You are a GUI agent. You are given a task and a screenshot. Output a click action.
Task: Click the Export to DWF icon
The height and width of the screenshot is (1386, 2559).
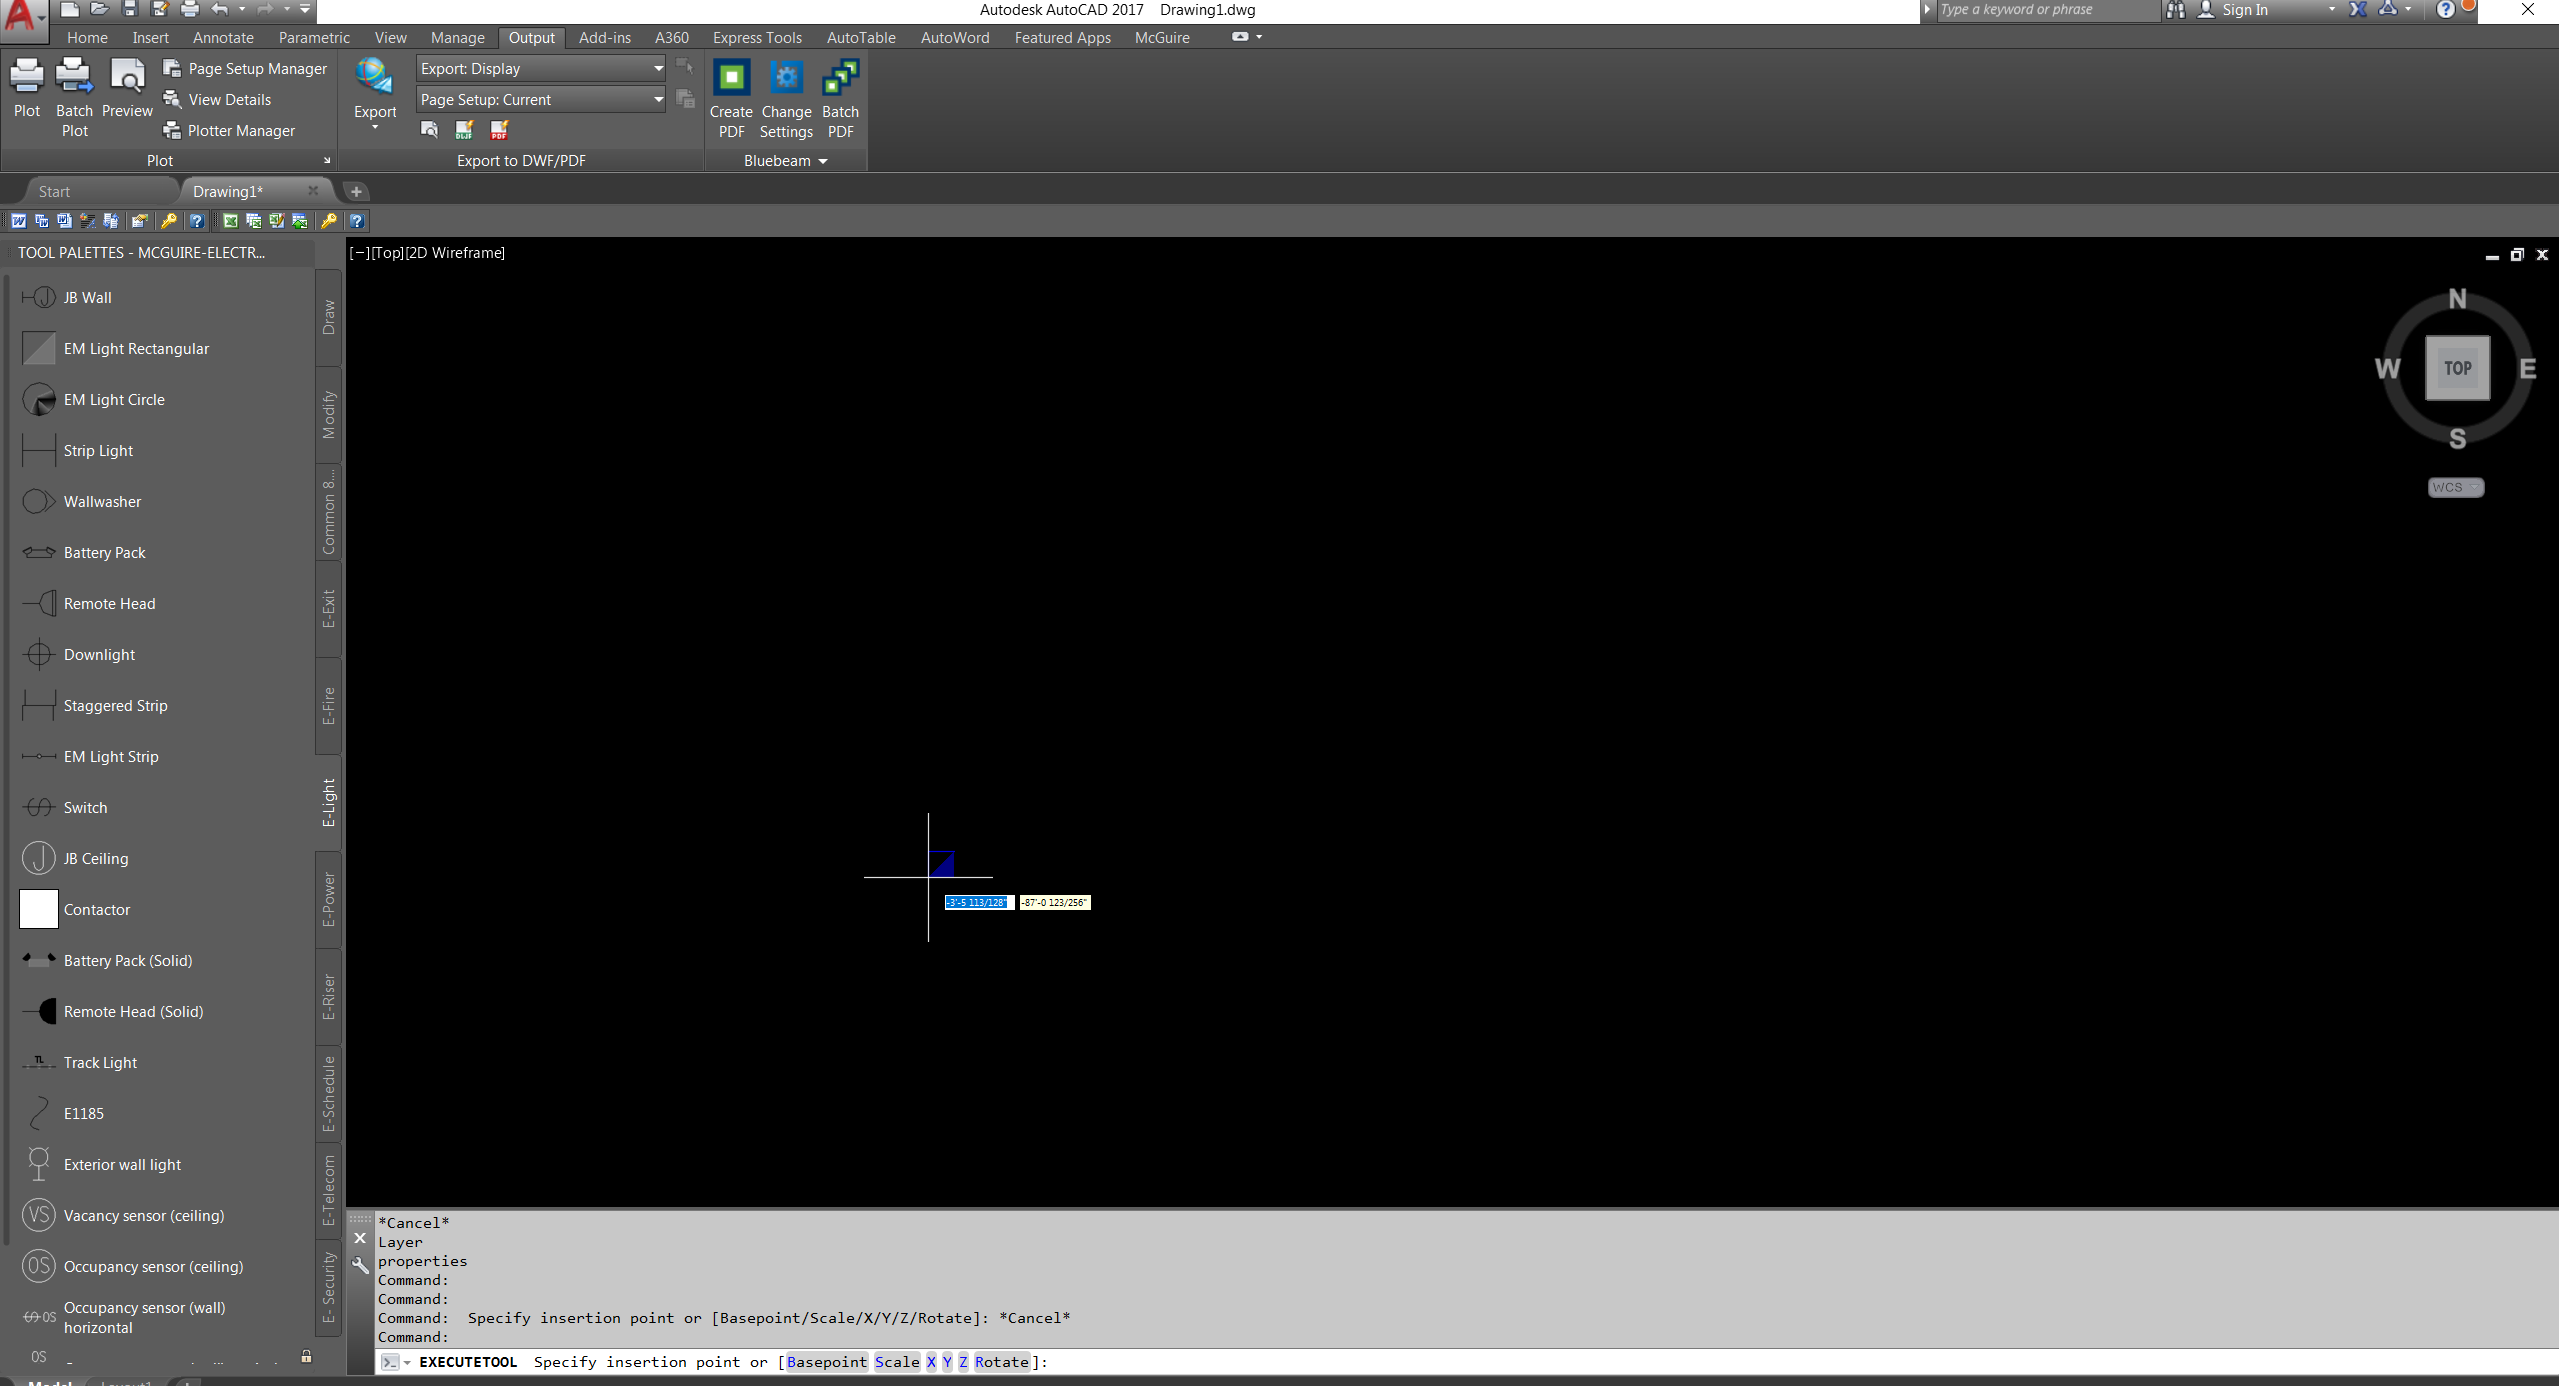463,130
